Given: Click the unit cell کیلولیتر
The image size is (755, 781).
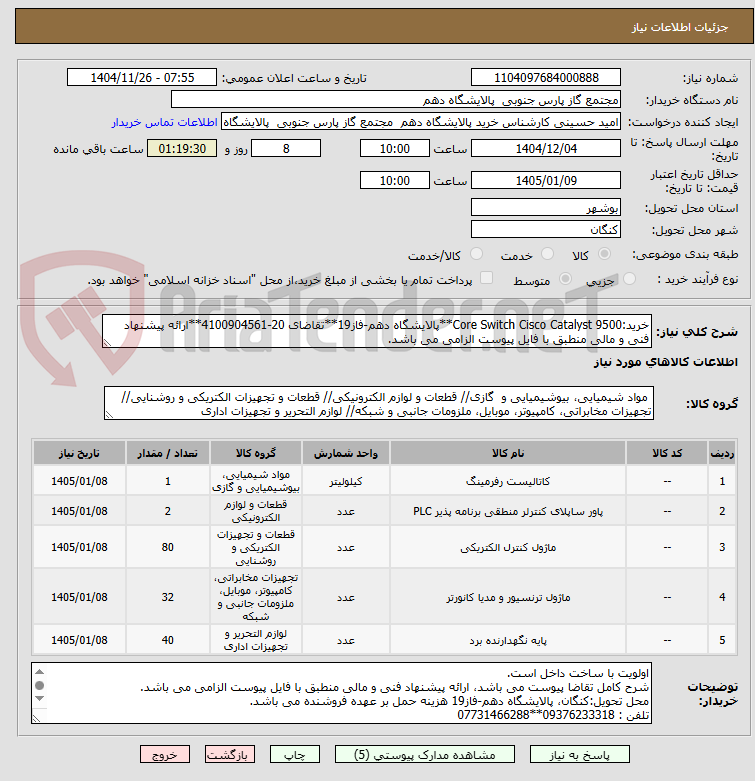Looking at the screenshot, I should click(346, 481).
